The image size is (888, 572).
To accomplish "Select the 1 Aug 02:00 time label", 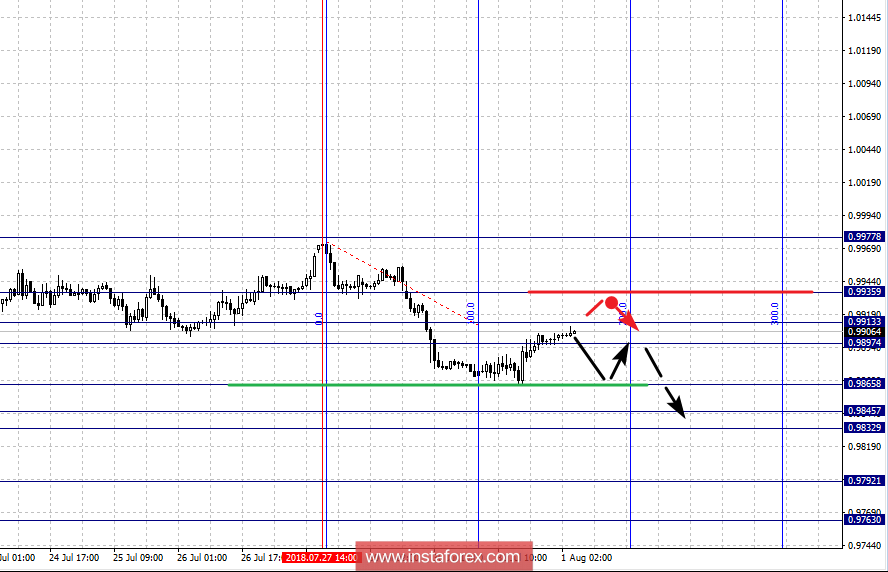I will 587,558.
